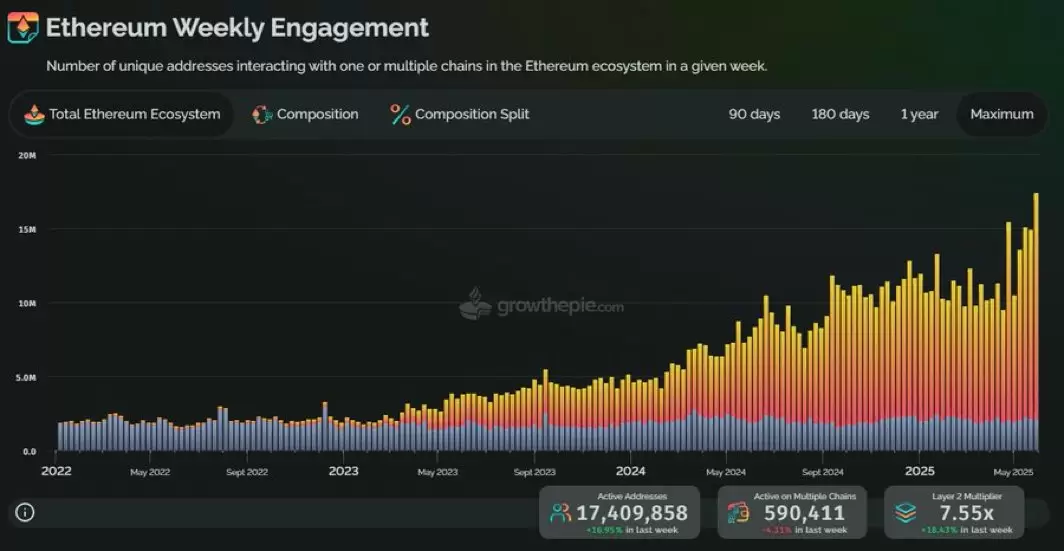Click the Total Ethereum Ecosystem stacked icon
The width and height of the screenshot is (1064, 551).
coord(34,115)
